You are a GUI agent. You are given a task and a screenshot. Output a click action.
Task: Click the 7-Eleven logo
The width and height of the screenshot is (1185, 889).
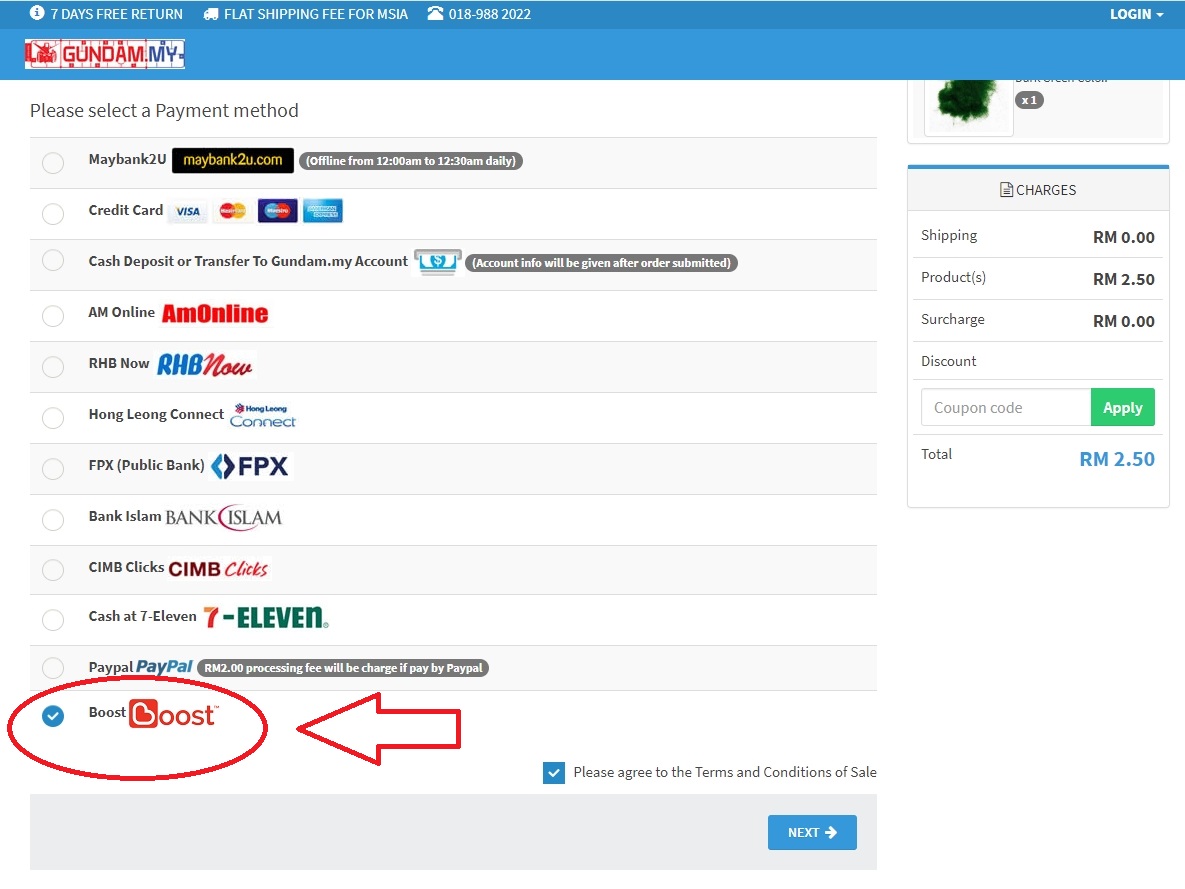[265, 617]
